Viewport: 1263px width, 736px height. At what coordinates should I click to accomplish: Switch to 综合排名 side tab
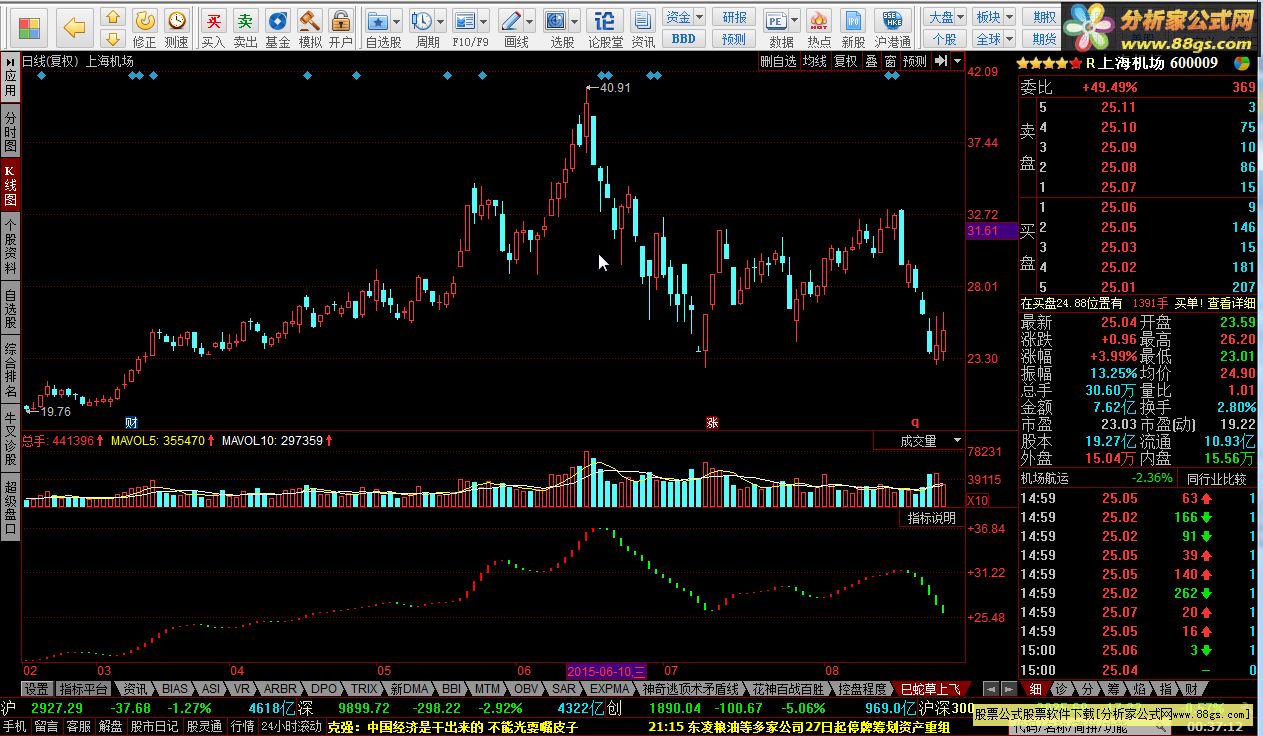click(x=10, y=370)
